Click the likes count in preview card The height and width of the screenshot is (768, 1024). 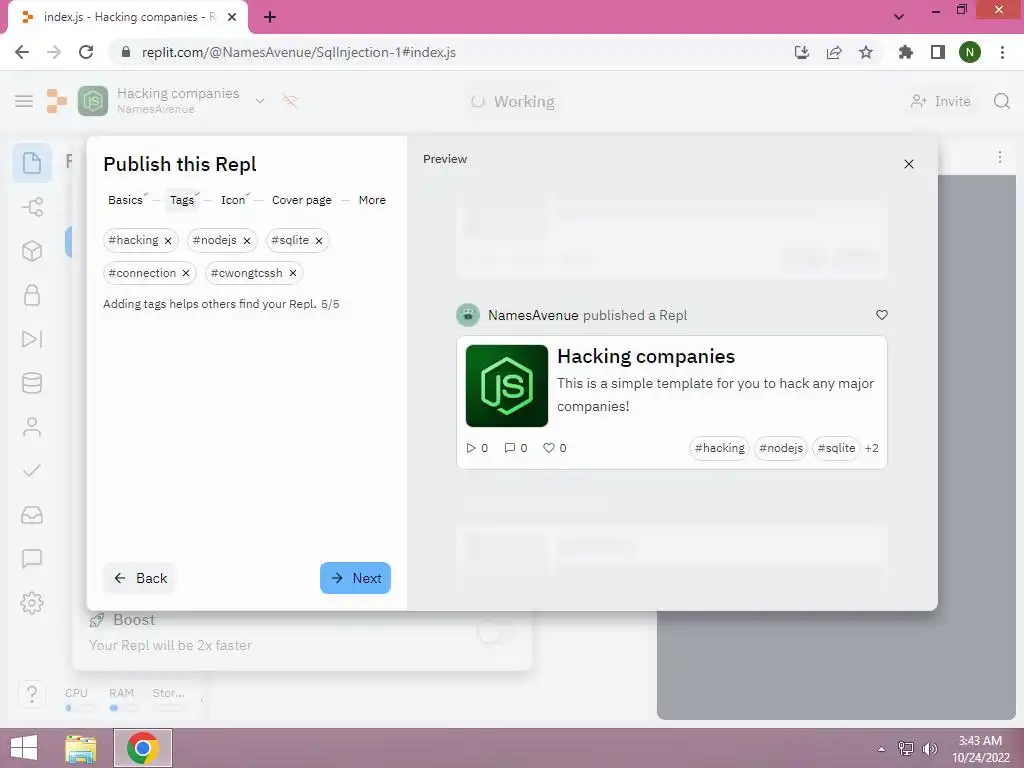[x=555, y=448]
